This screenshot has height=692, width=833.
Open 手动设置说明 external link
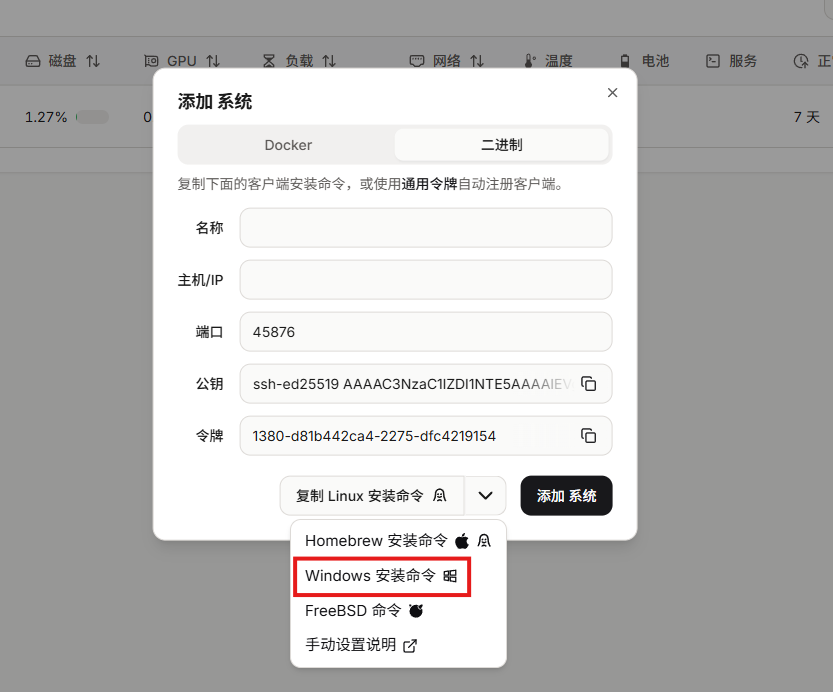pyautogui.click(x=360, y=645)
